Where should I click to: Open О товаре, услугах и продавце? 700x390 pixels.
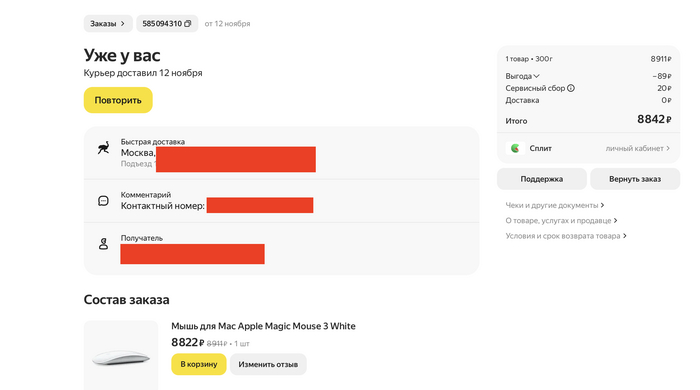[x=561, y=220]
